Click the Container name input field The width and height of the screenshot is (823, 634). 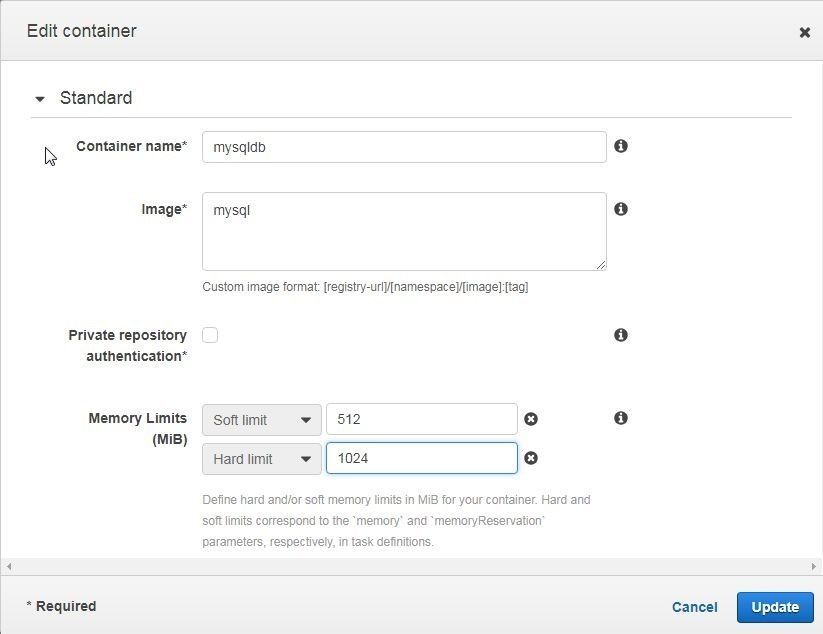[x=404, y=147]
